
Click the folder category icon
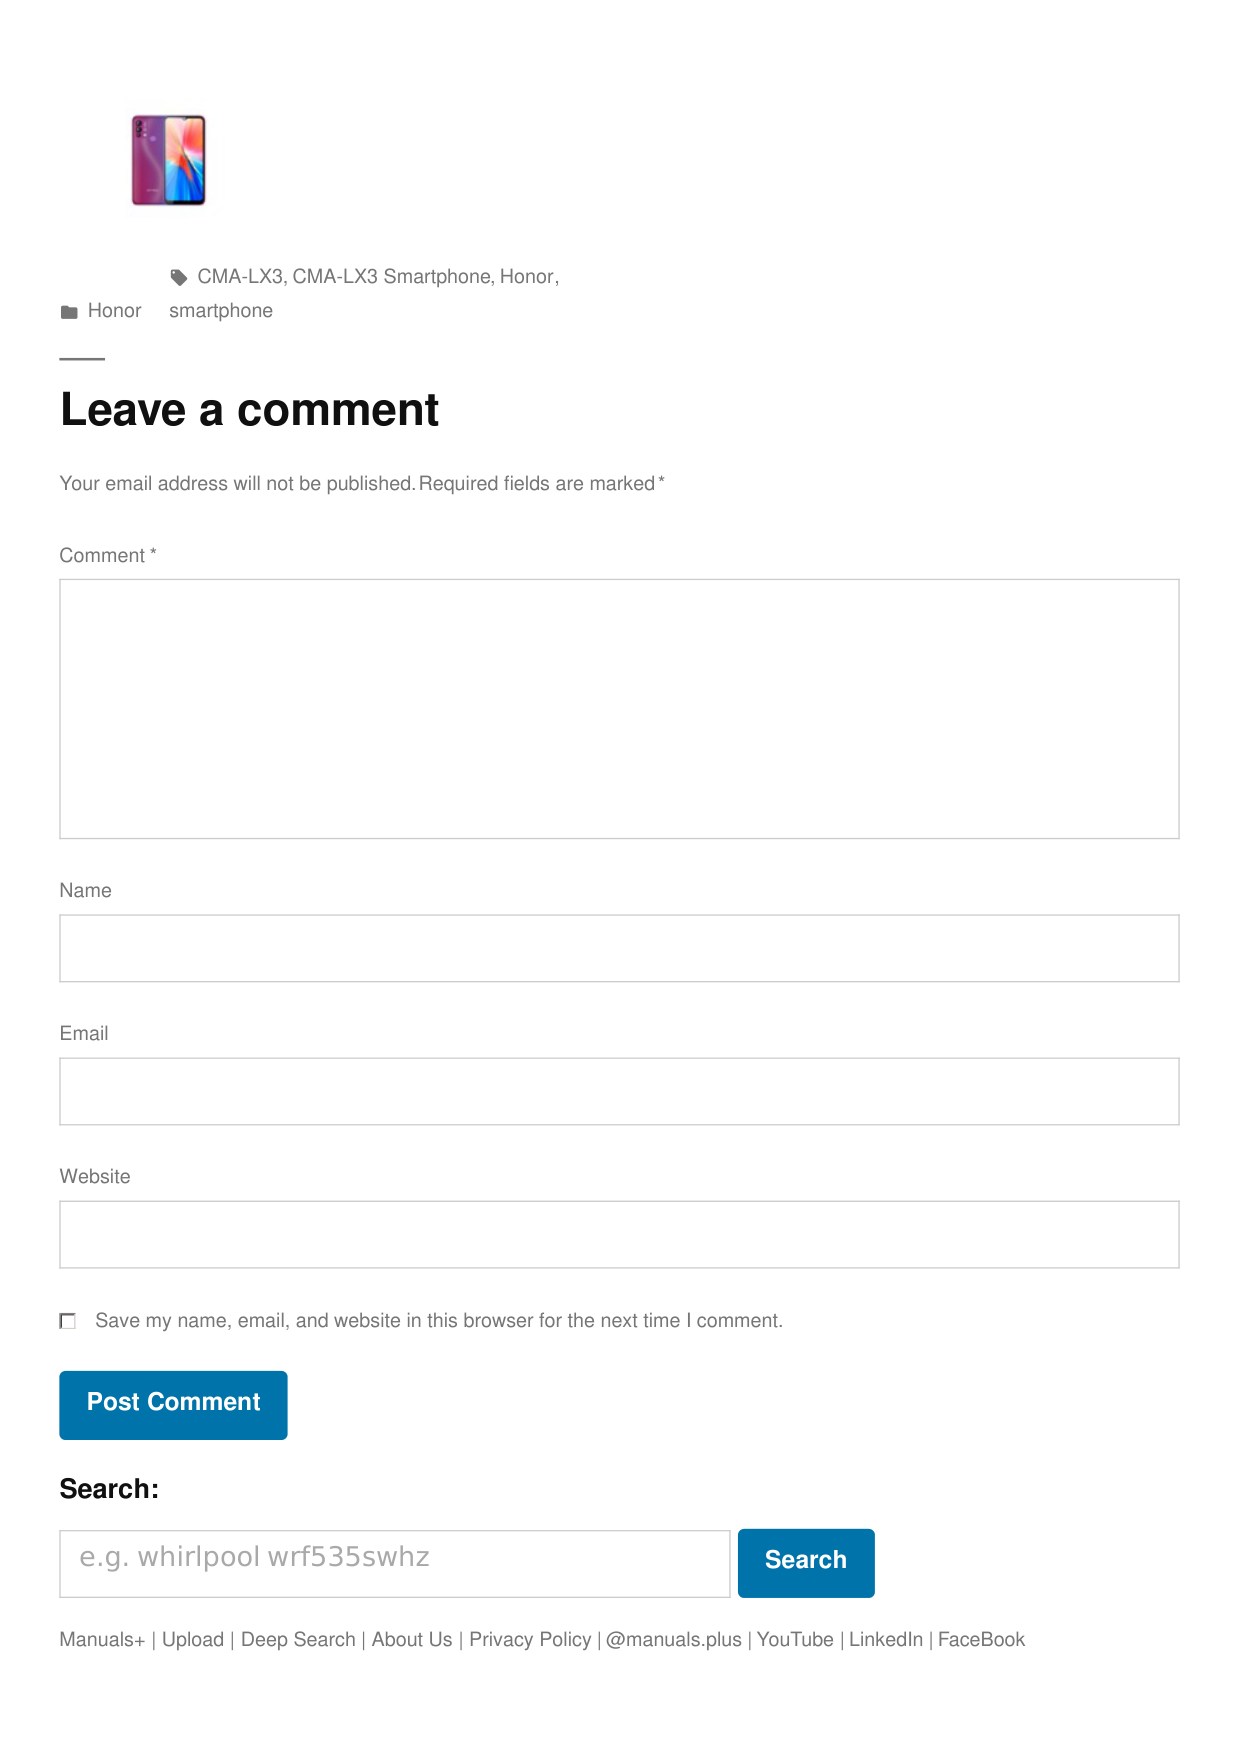pos(69,312)
